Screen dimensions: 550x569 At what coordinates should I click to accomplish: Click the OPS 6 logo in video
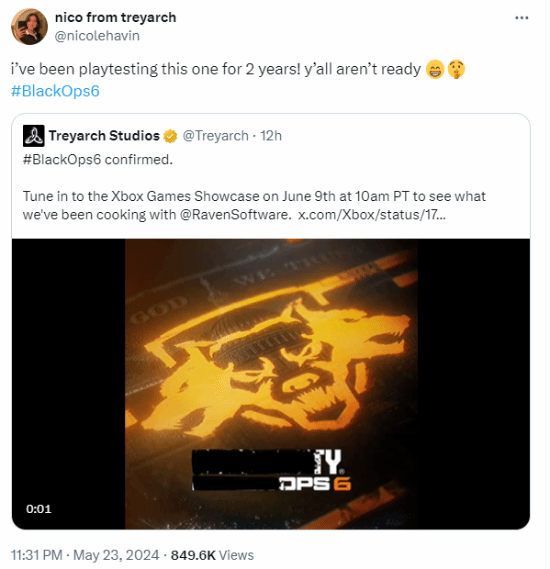pyautogui.click(x=315, y=484)
